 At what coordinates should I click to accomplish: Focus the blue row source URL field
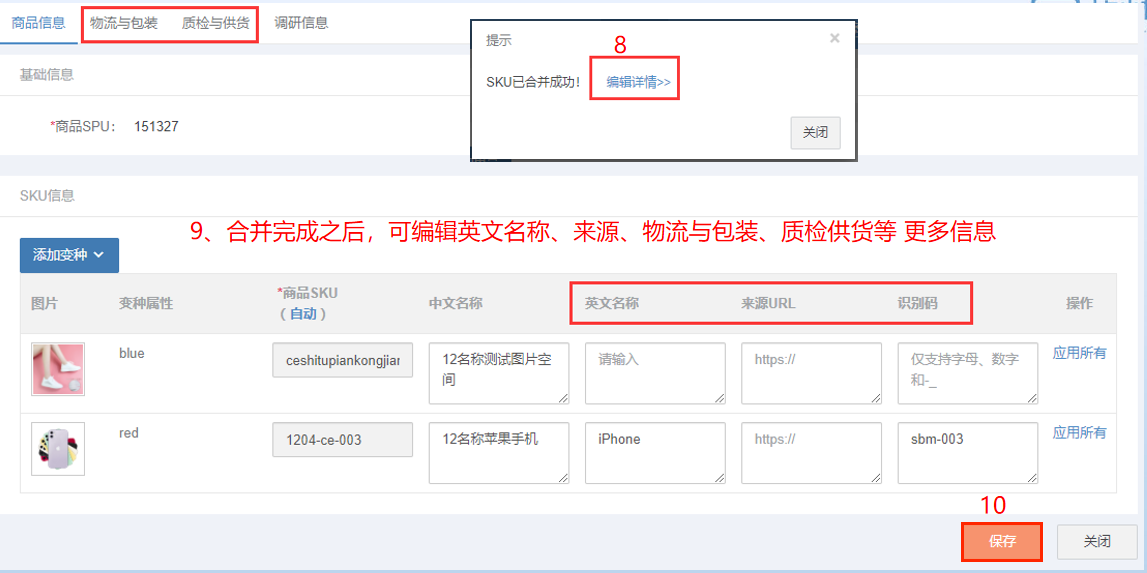coord(811,373)
